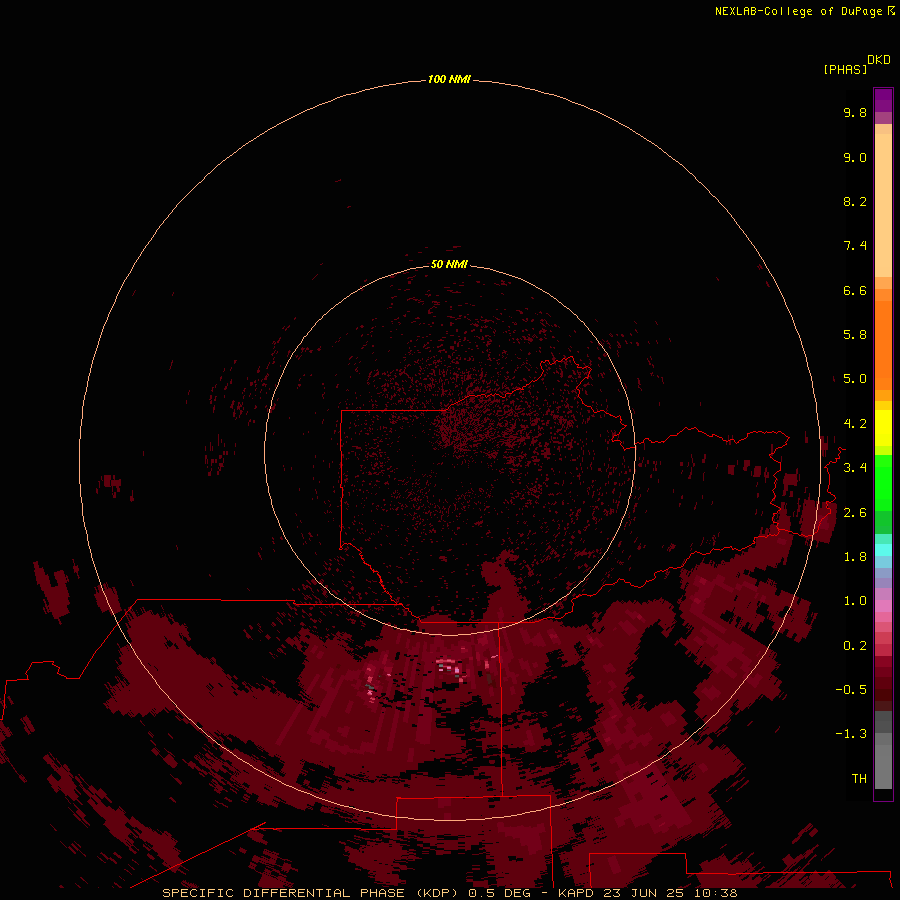900x900 pixels.
Task: Click the cyan segment of the color bar
Action: pos(883,549)
